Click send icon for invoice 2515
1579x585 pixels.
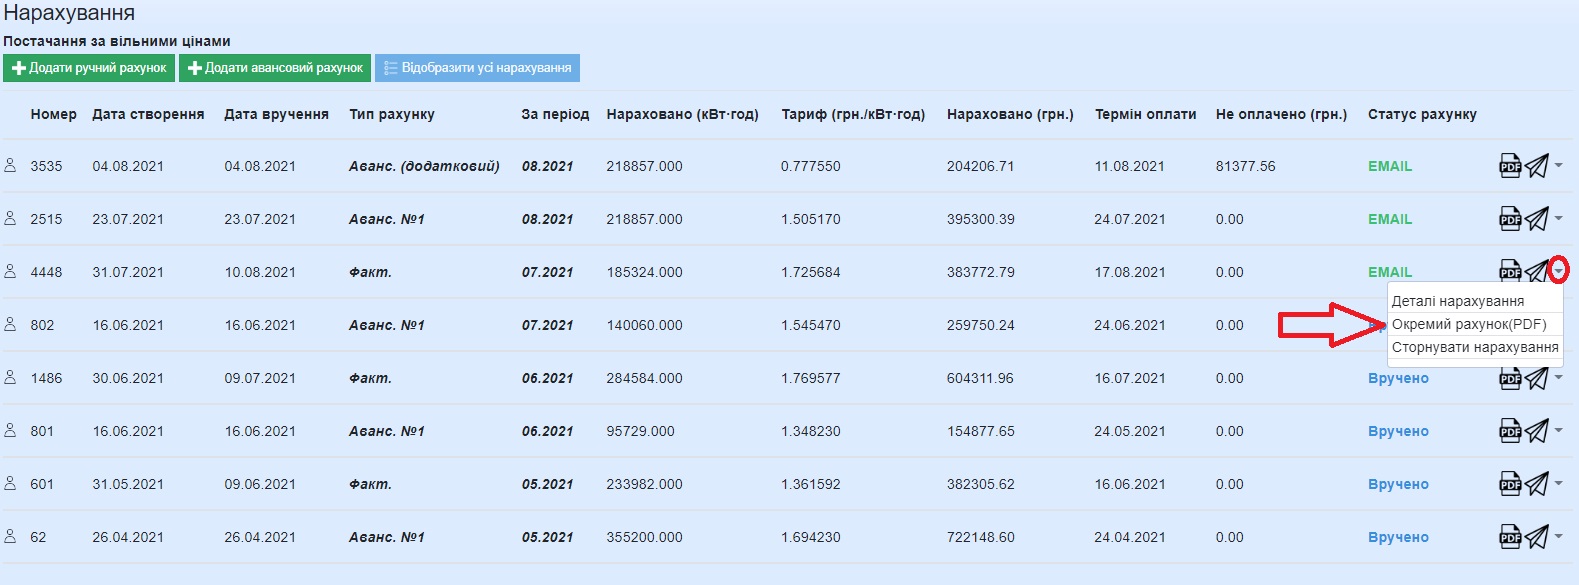pos(1536,219)
